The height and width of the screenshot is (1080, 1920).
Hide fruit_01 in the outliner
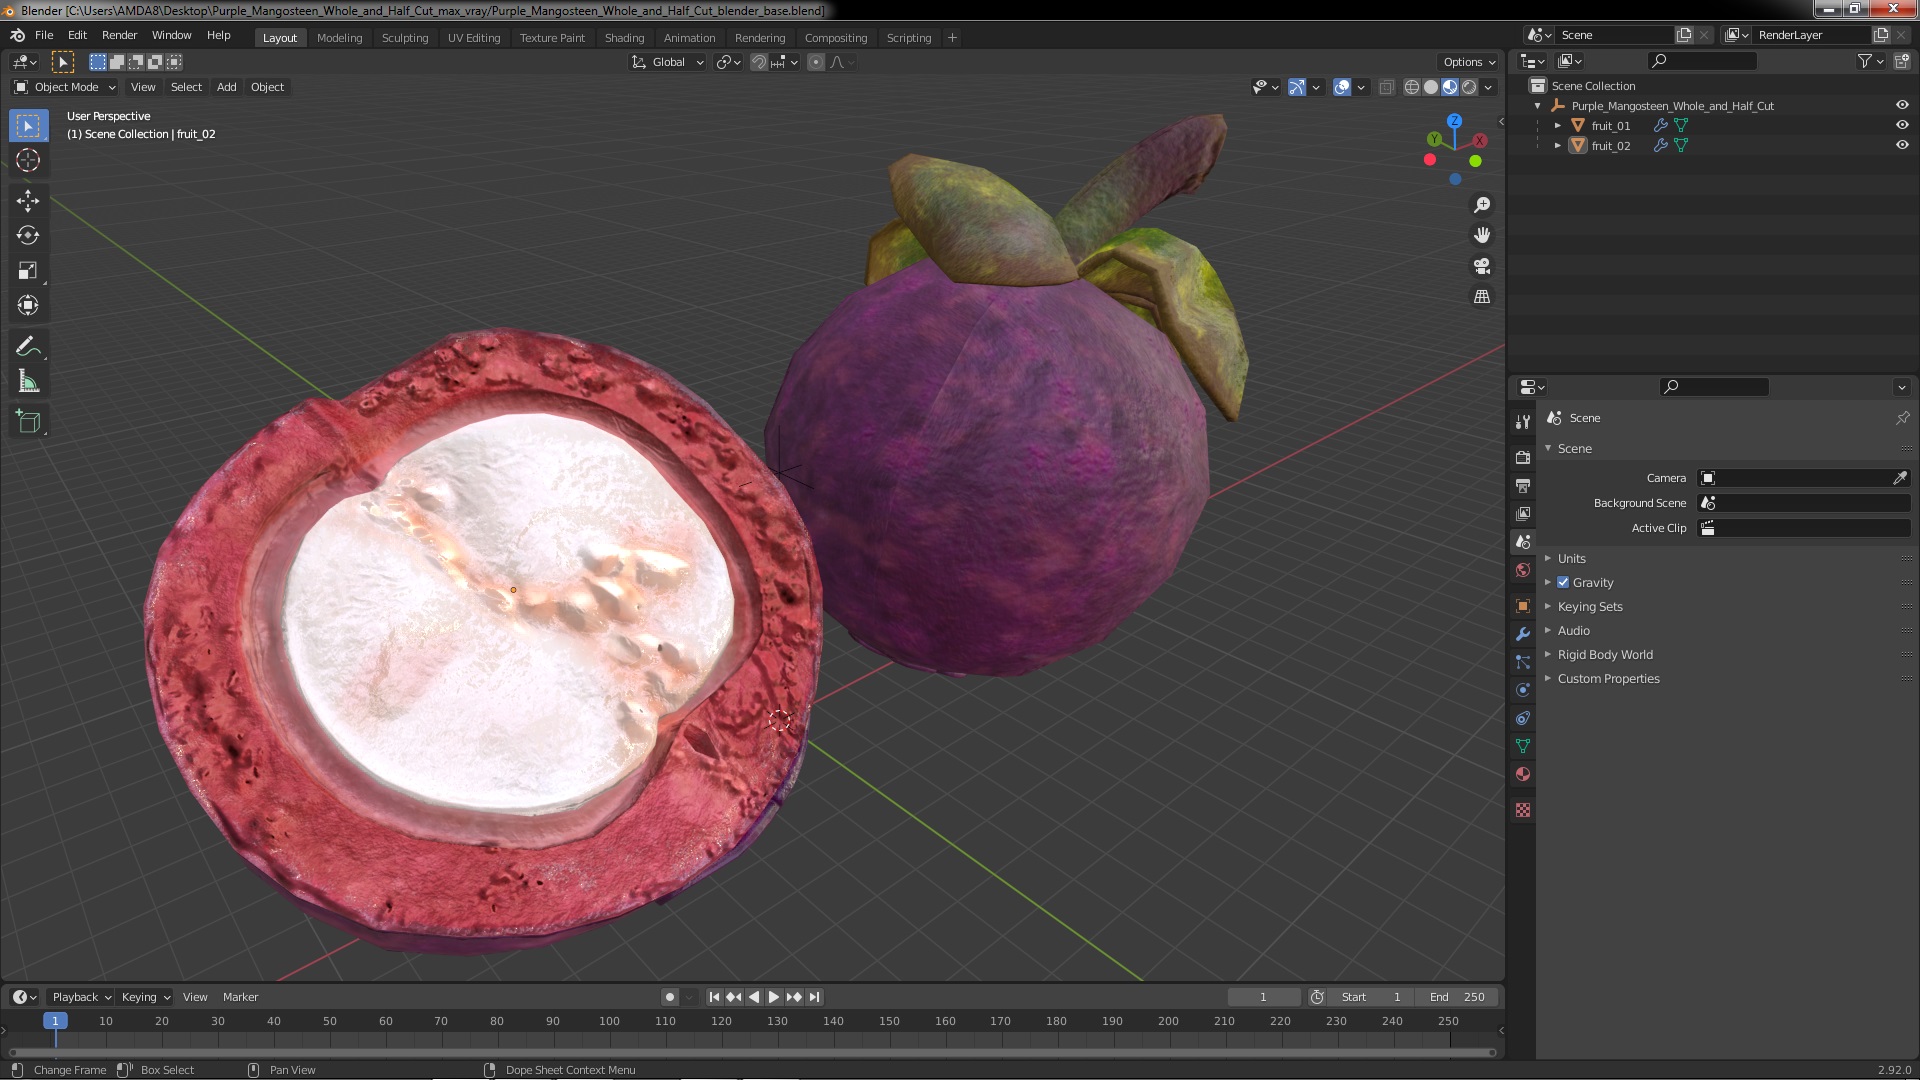pos(1901,125)
